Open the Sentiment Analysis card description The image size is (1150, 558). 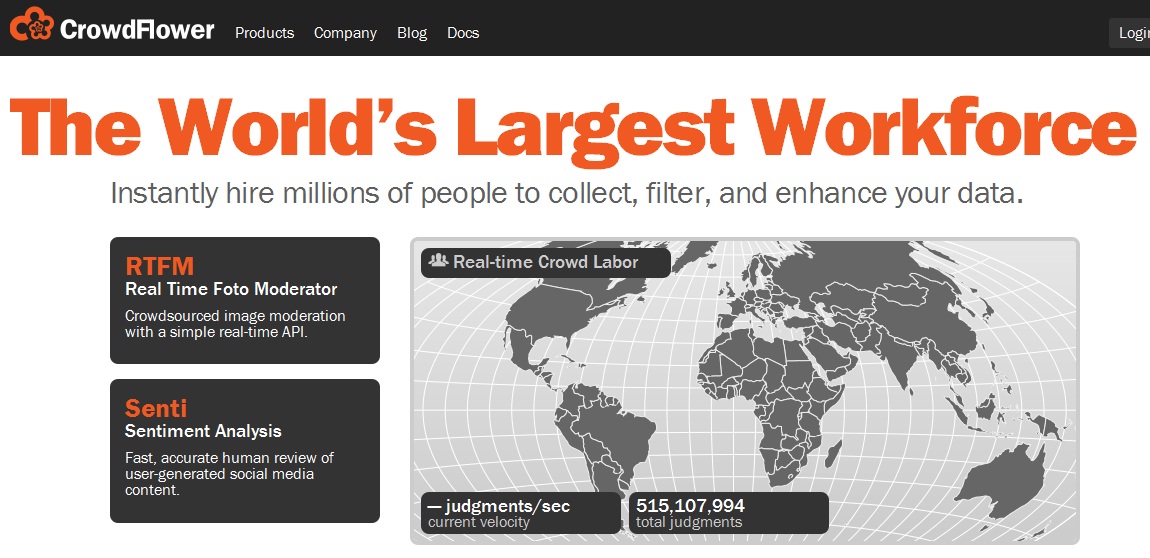click(x=229, y=474)
